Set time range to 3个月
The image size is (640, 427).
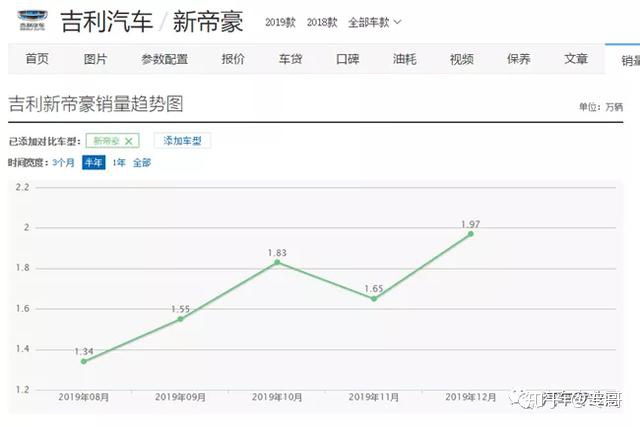click(64, 162)
